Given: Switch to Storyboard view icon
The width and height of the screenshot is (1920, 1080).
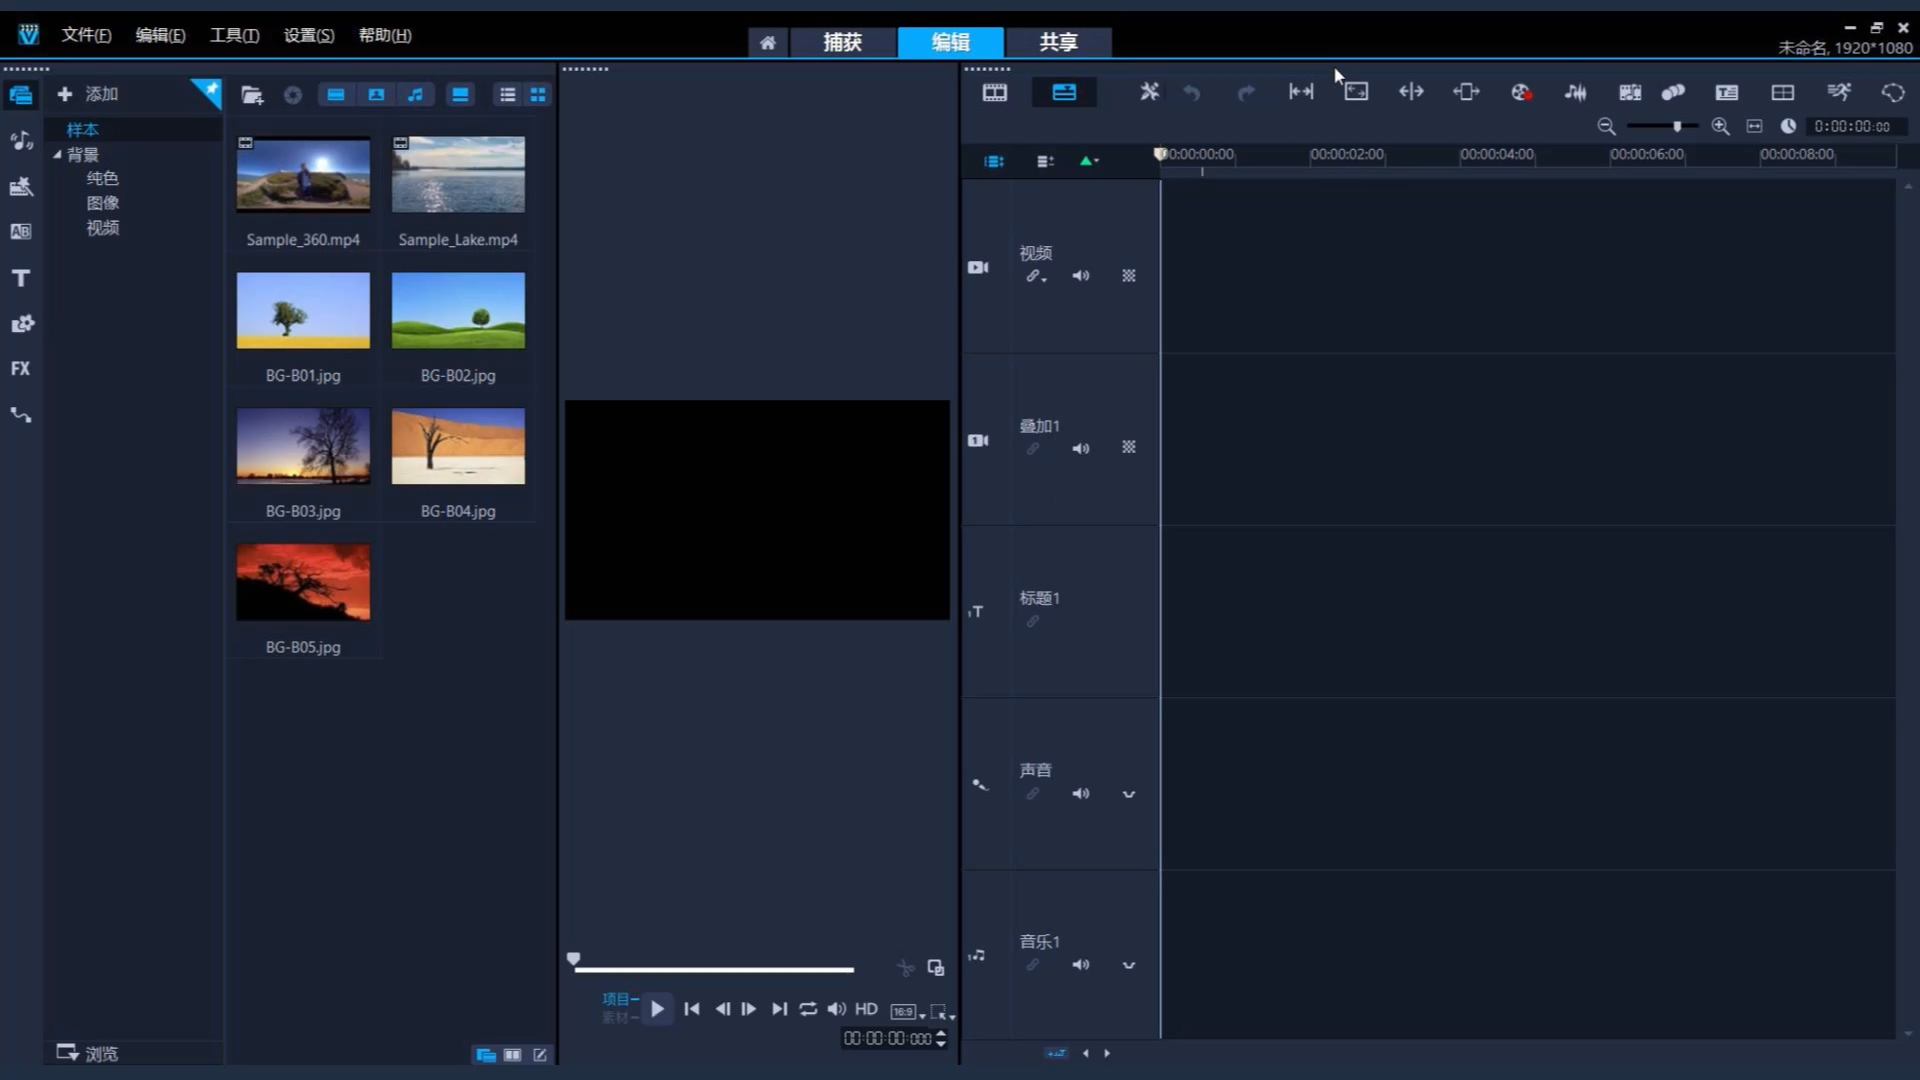Looking at the screenshot, I should coord(995,93).
